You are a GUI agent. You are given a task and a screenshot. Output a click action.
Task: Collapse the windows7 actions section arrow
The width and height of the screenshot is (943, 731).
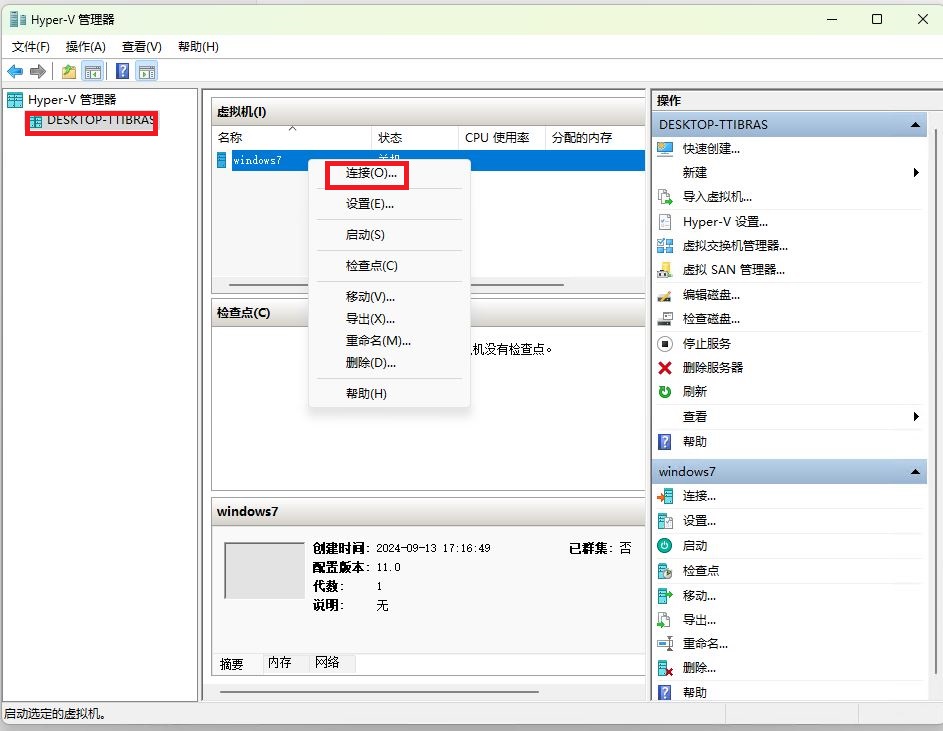tap(915, 472)
